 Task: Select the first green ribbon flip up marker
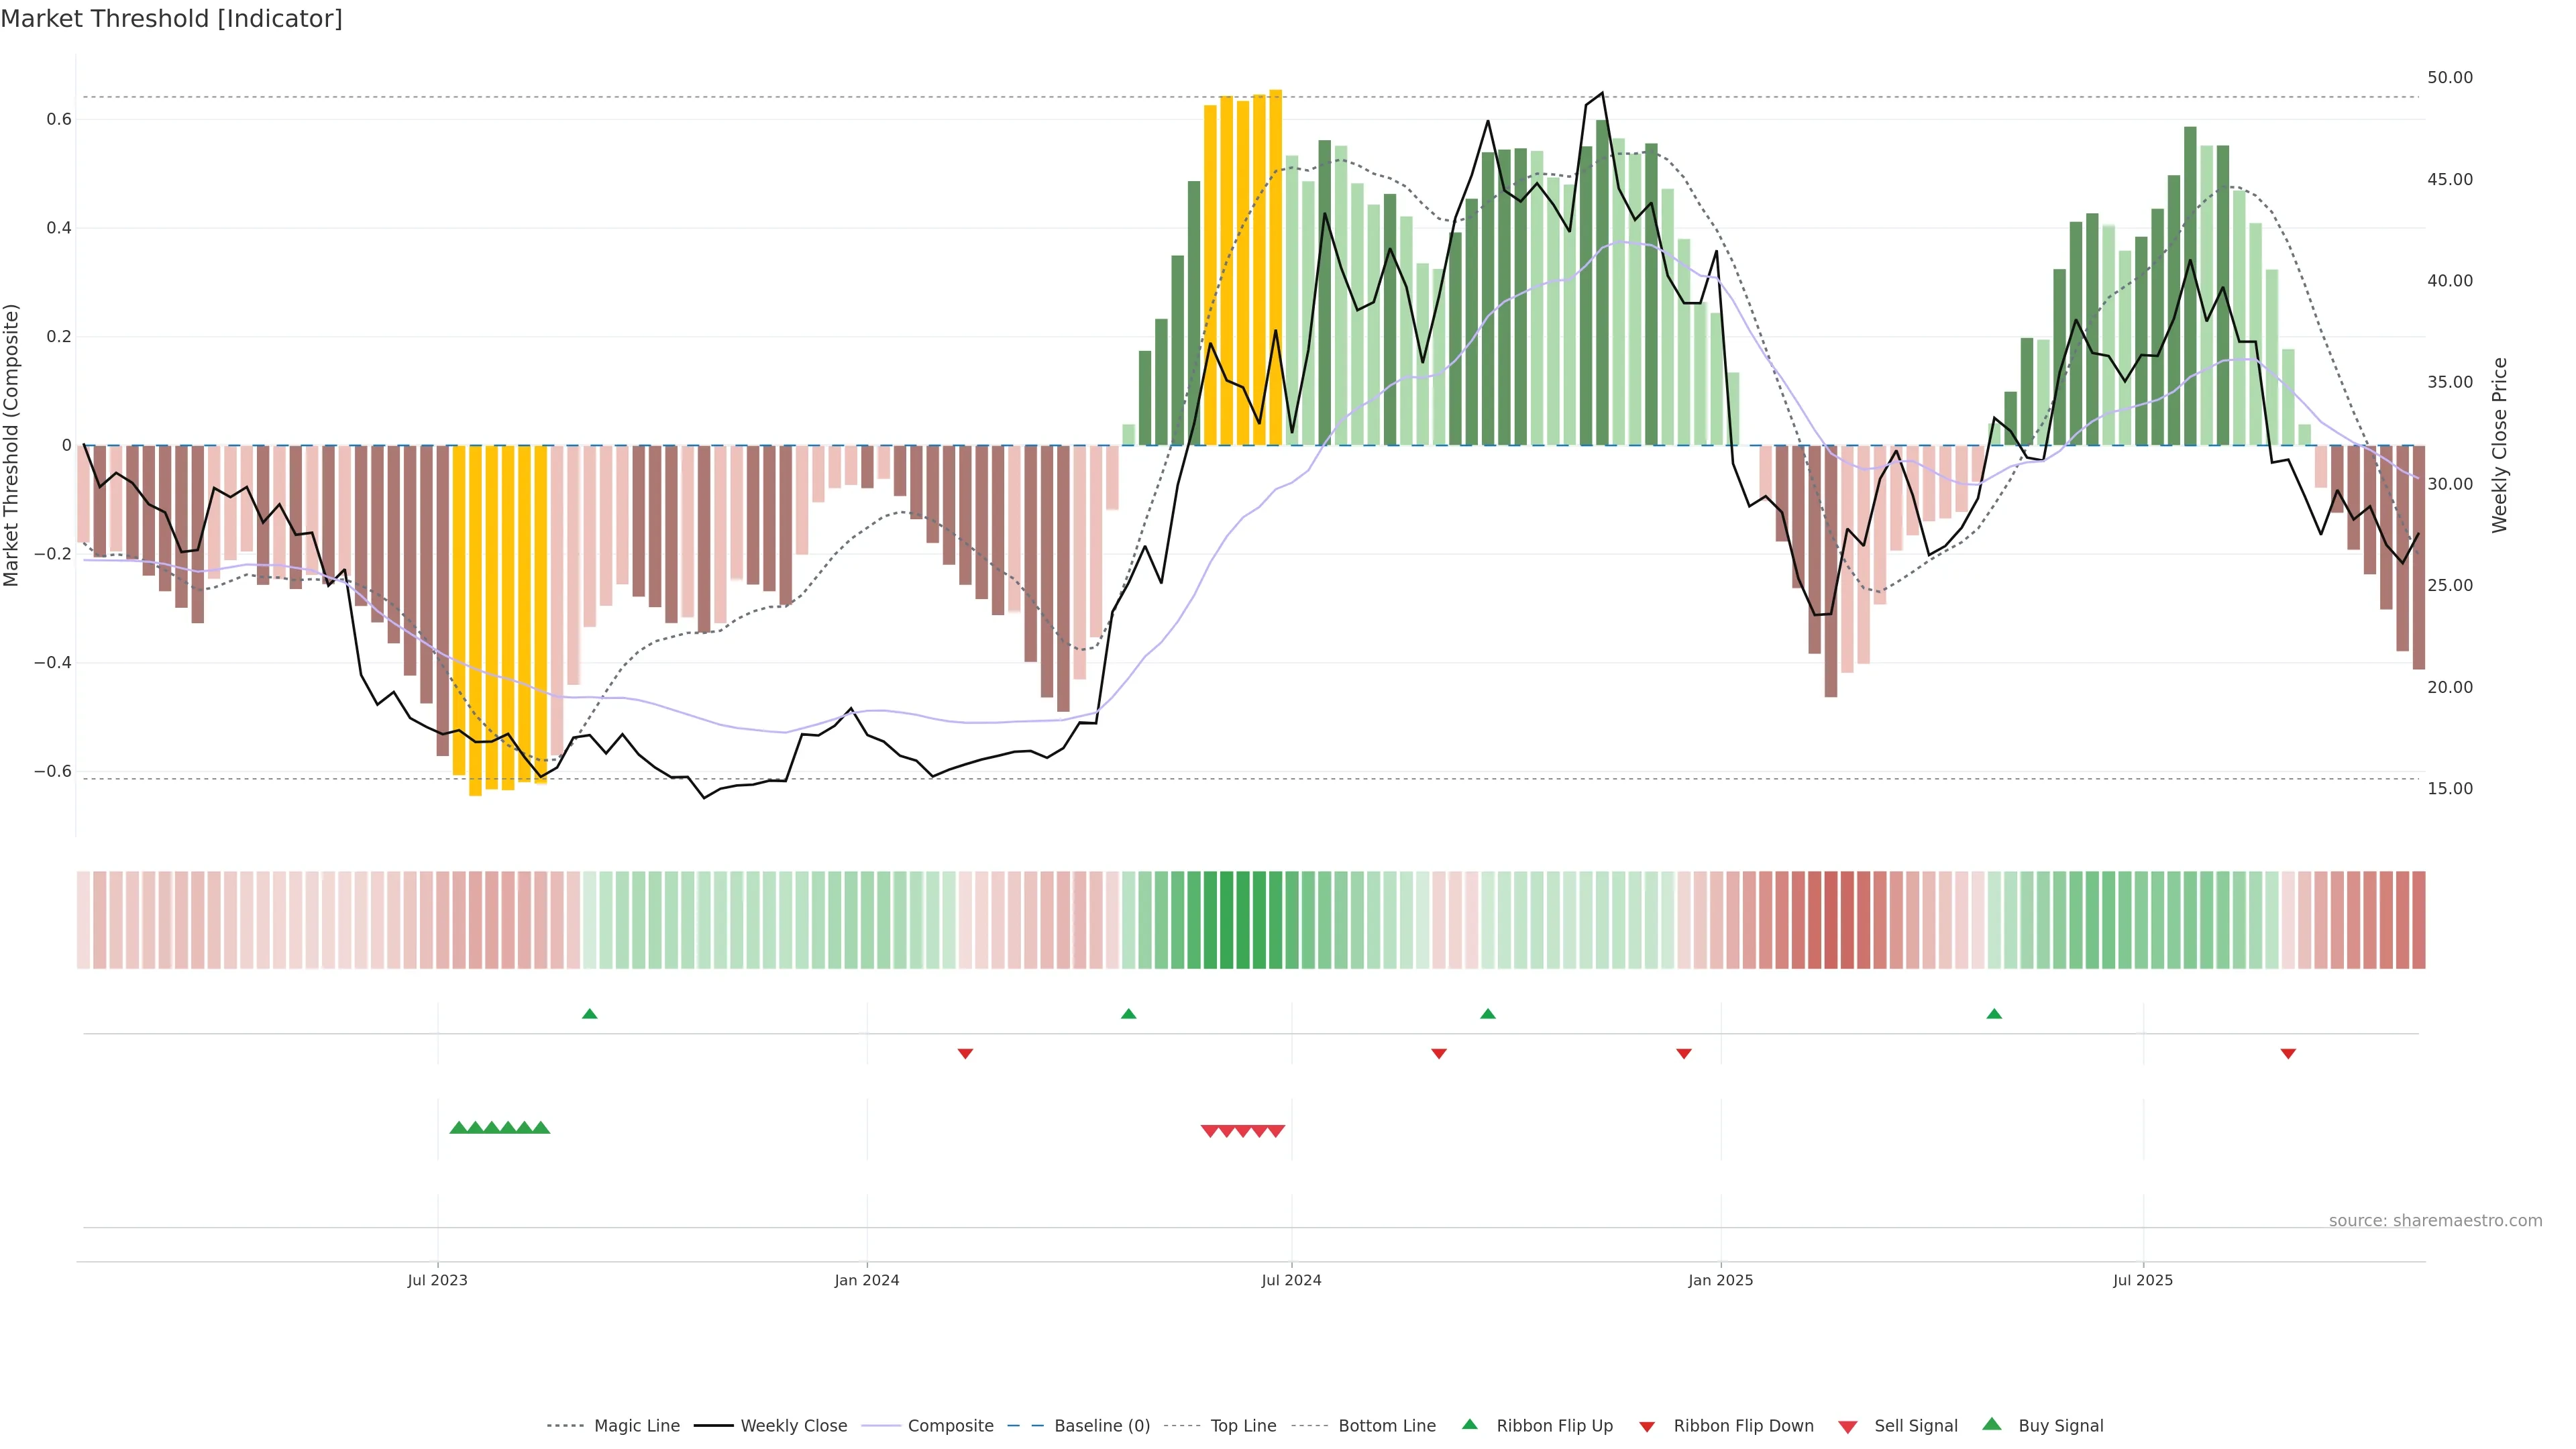590,1014
